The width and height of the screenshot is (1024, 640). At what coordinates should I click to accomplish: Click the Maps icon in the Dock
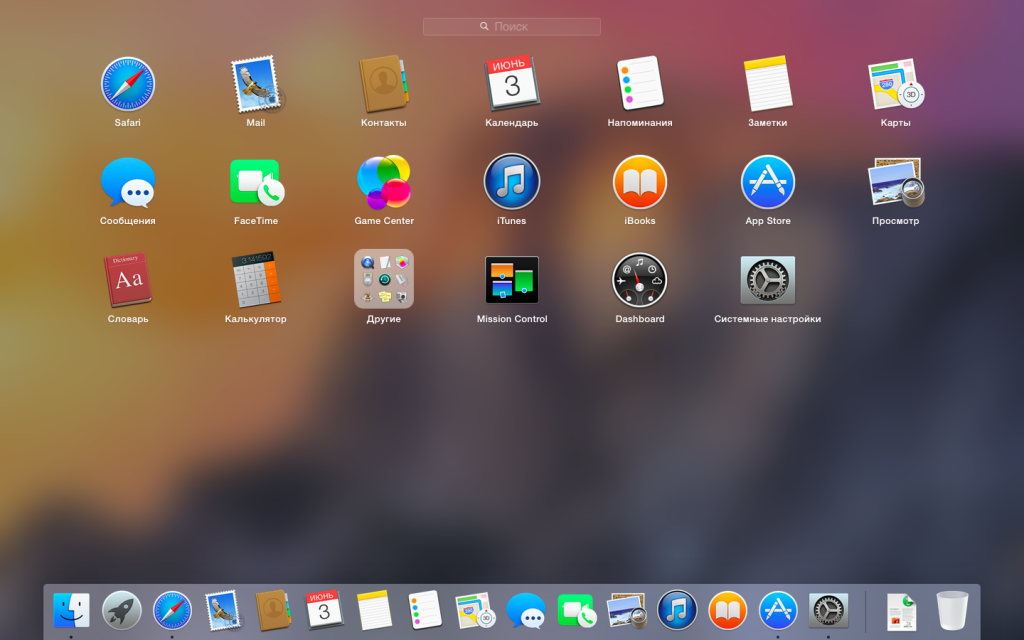pos(475,611)
